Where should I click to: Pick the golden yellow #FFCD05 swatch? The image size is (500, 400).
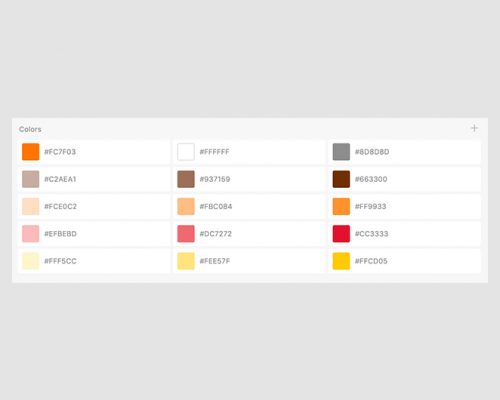(x=341, y=261)
